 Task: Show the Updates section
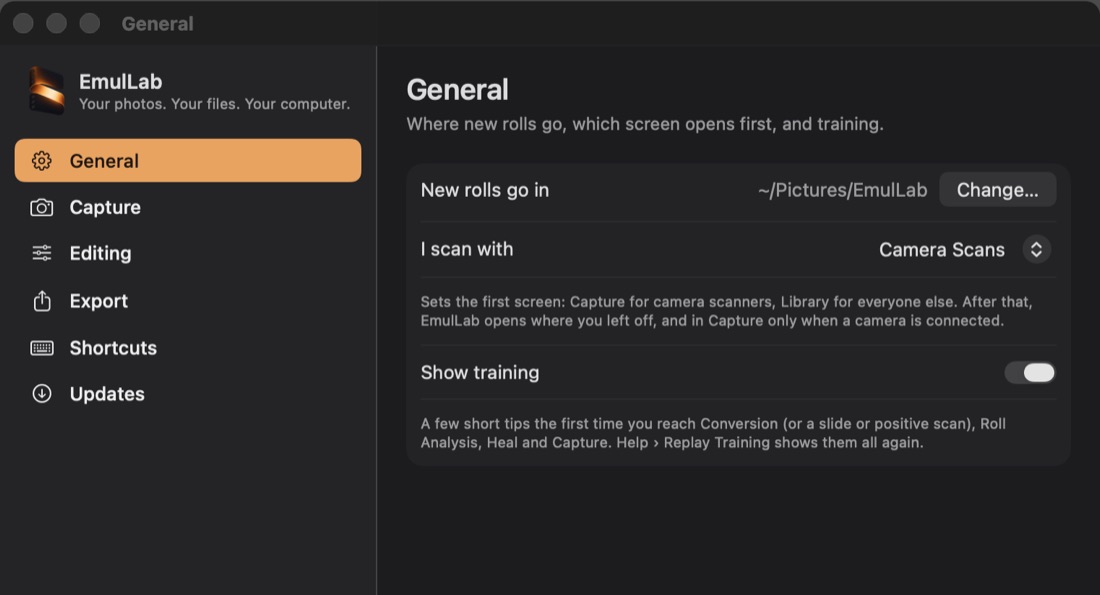coord(188,394)
